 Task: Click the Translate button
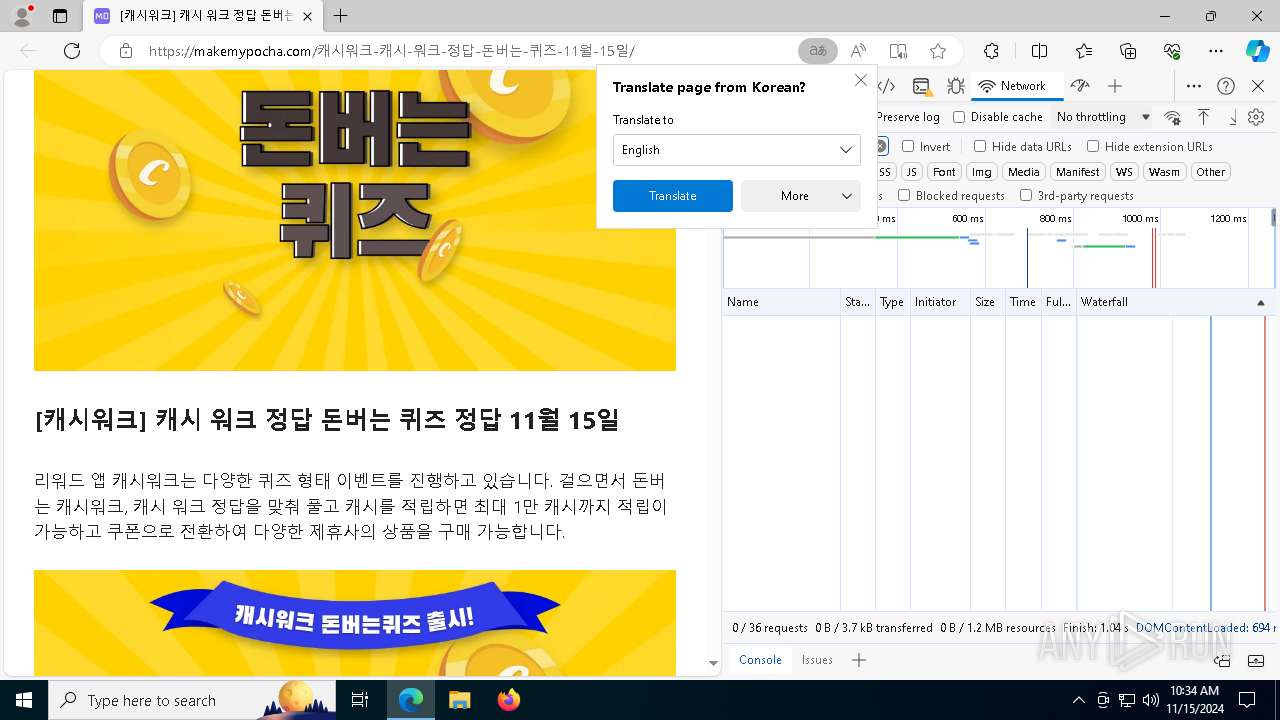click(673, 196)
